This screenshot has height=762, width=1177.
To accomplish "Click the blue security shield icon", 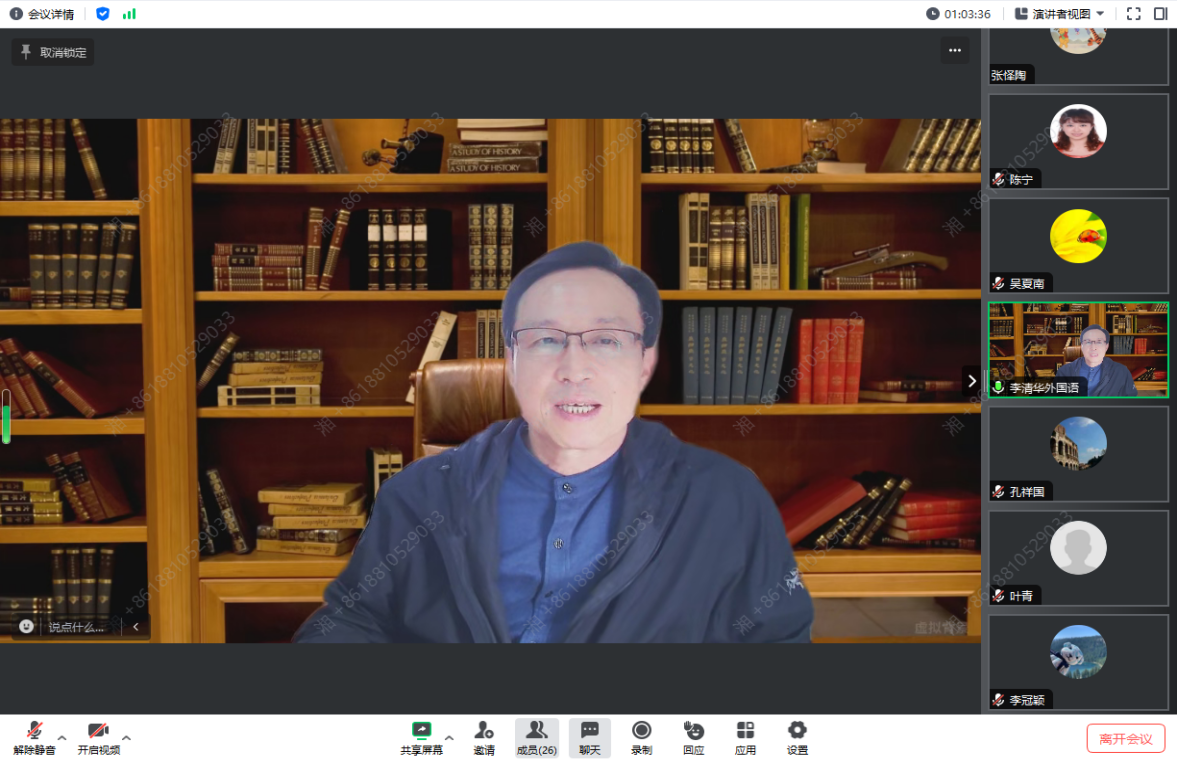I will [103, 14].
